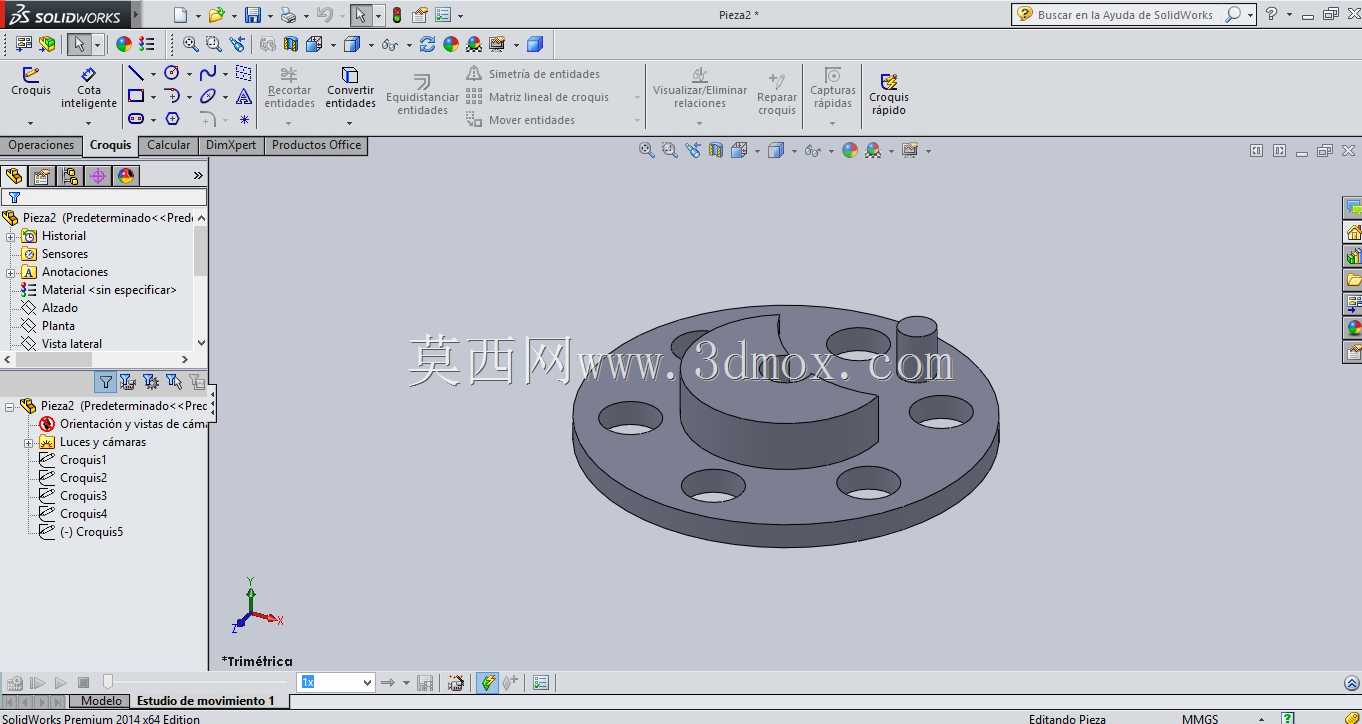1362x724 pixels.
Task: Click the feature tree filter input field
Action: (x=104, y=198)
